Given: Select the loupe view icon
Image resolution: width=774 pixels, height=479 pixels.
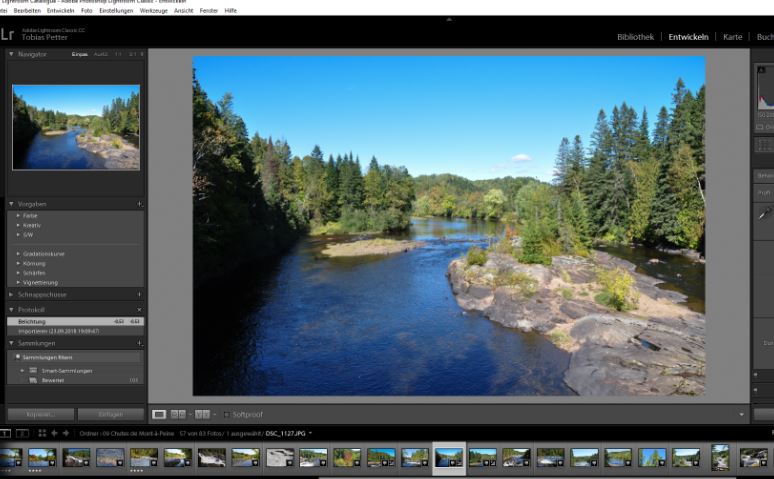Looking at the screenshot, I should pyautogui.click(x=159, y=414).
